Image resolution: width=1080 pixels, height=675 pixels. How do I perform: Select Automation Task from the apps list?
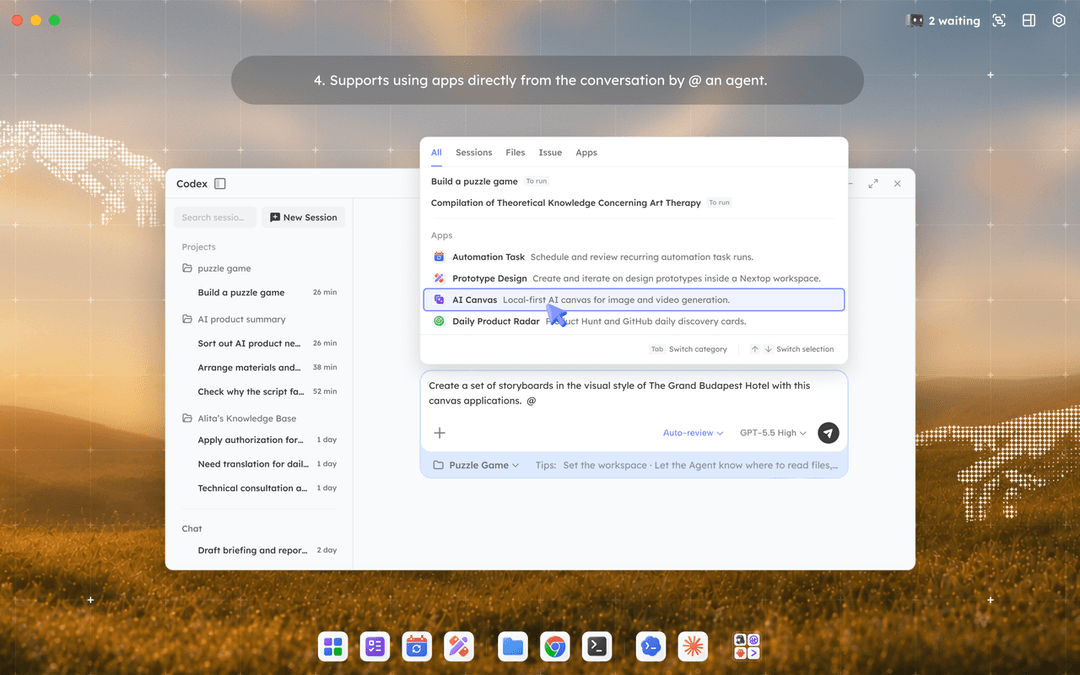tap(634, 257)
